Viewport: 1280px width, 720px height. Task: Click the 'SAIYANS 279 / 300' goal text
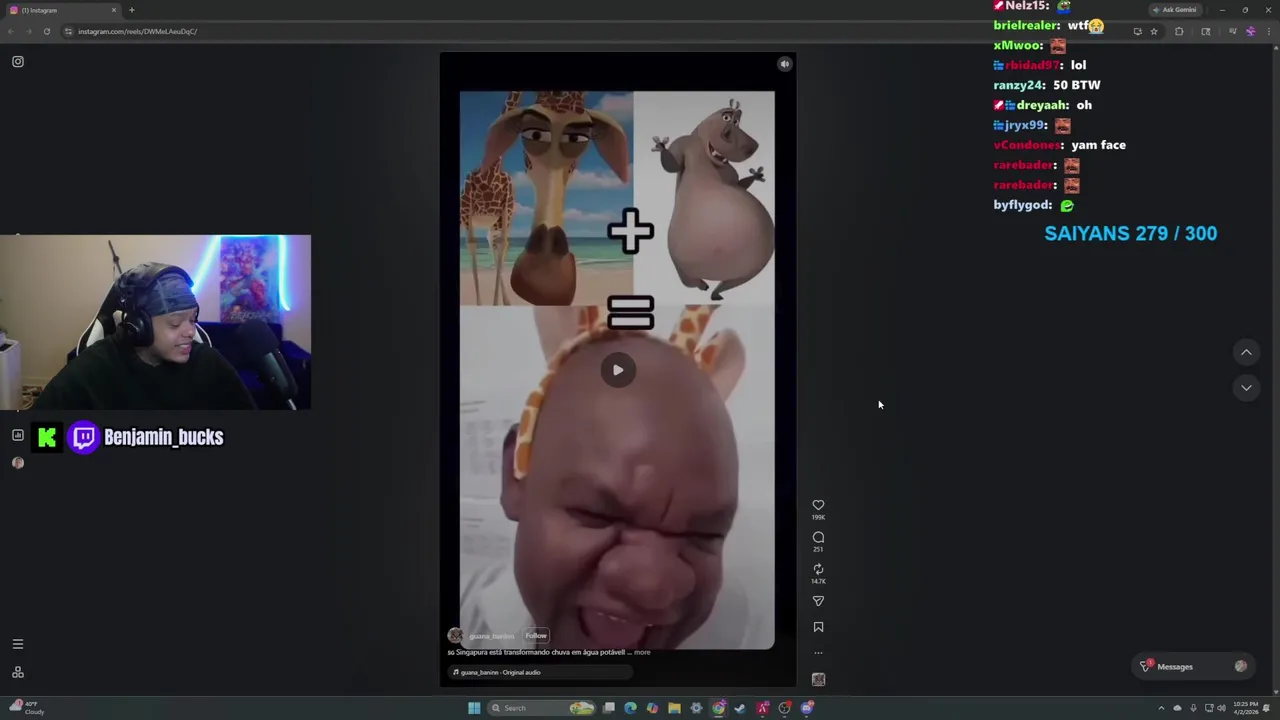[1131, 233]
